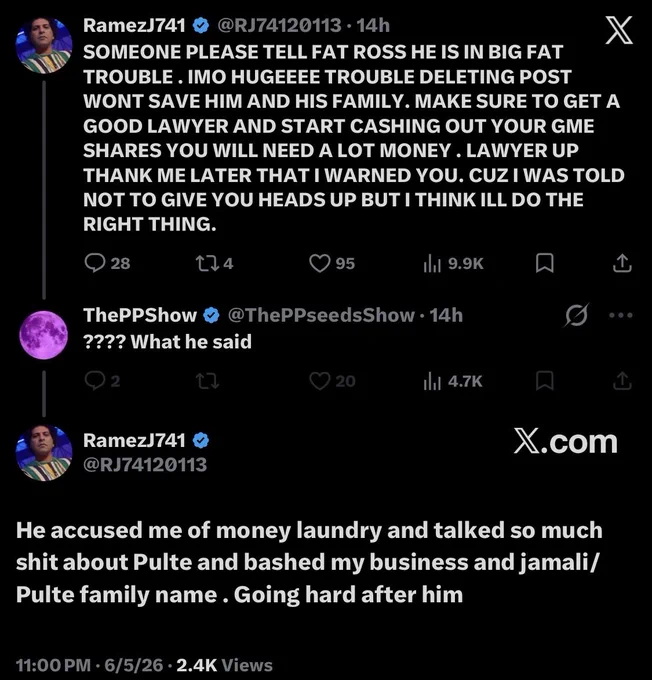Click the X logo at top right
This screenshot has width=652, height=680.
[619, 30]
